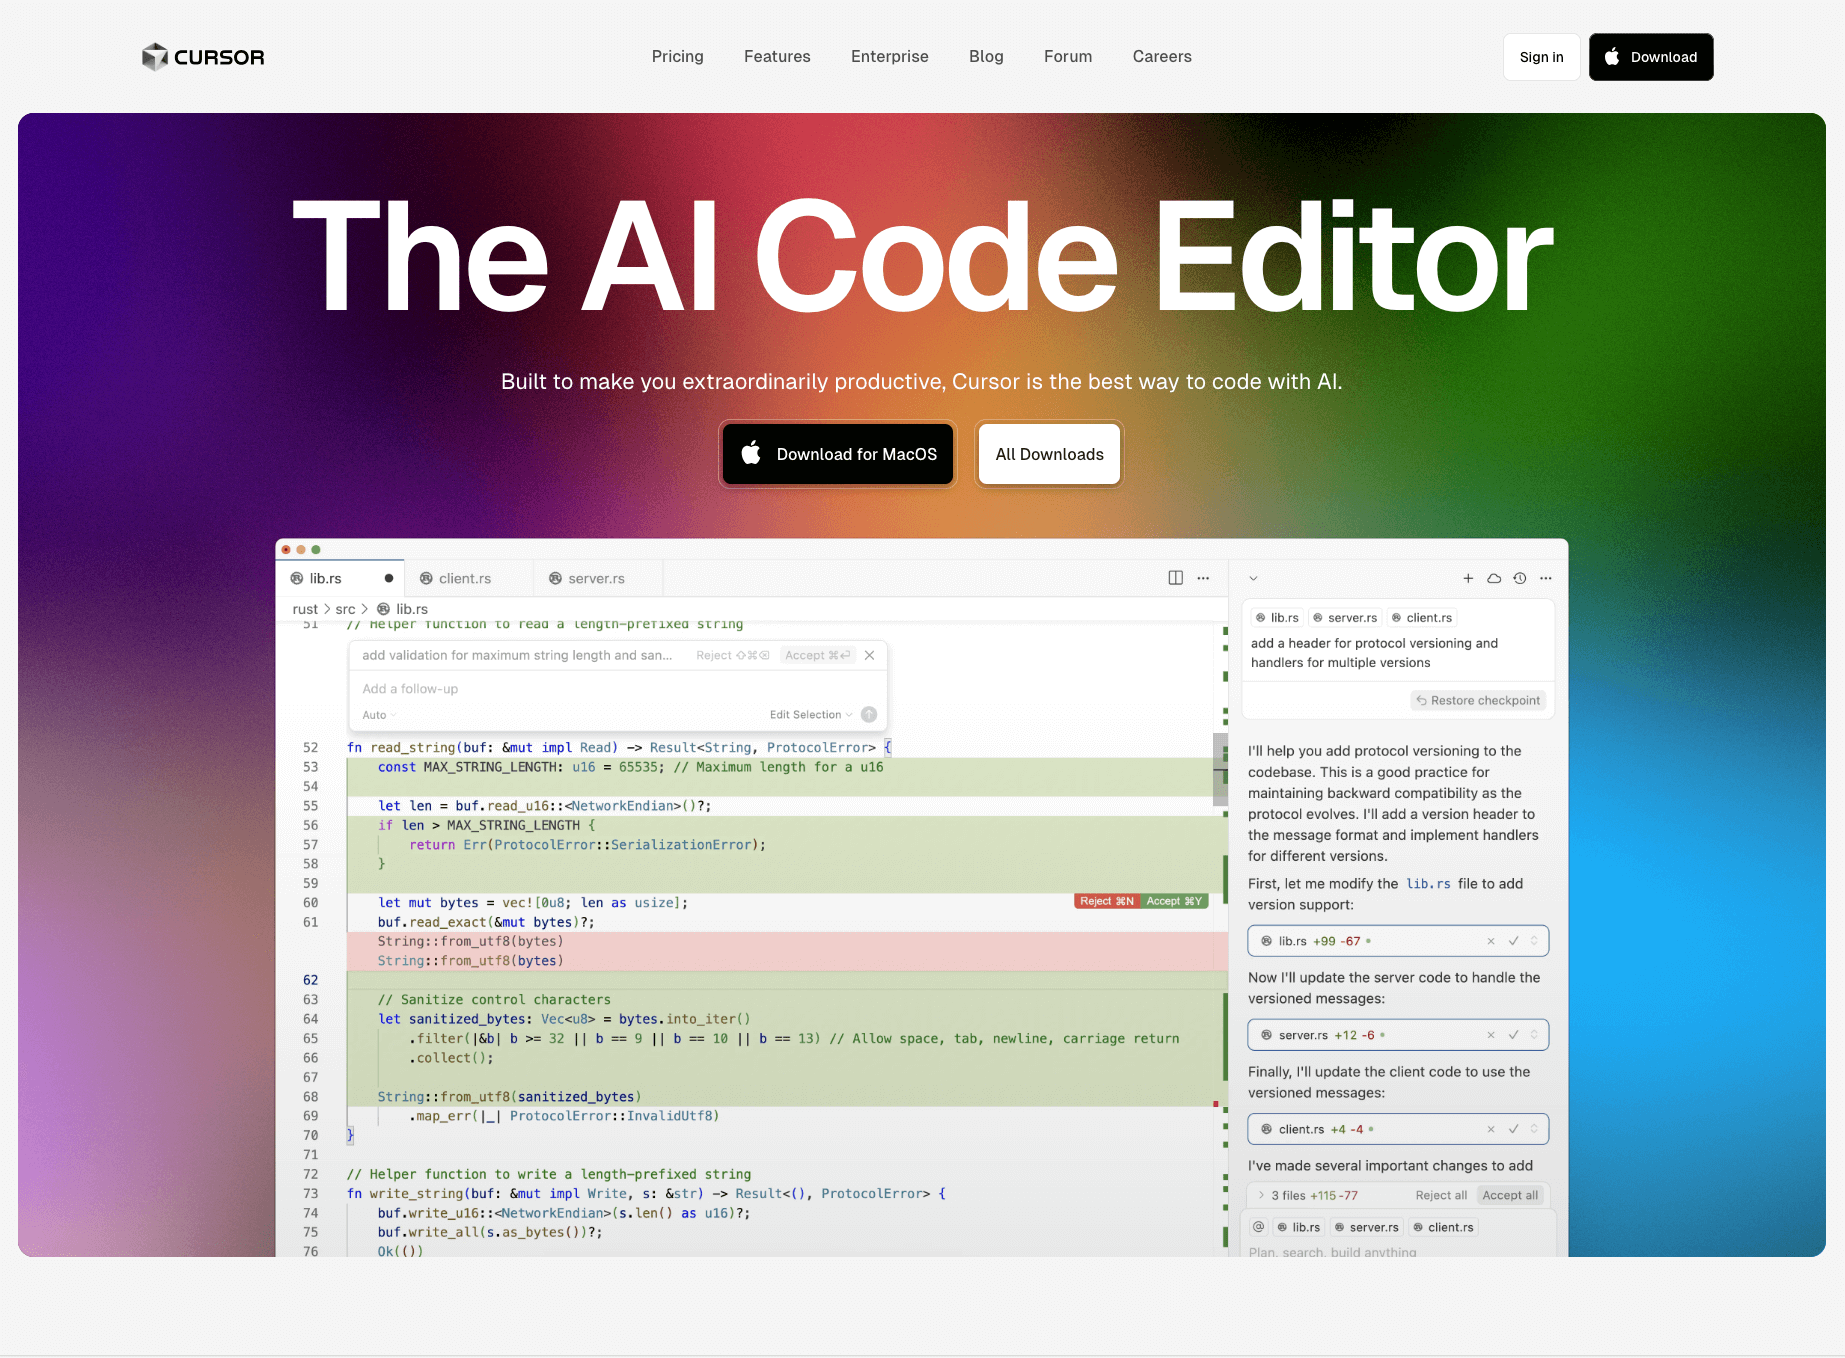The image size is (1845, 1358).
Task: Open chat history clock icon
Action: tap(1520, 578)
